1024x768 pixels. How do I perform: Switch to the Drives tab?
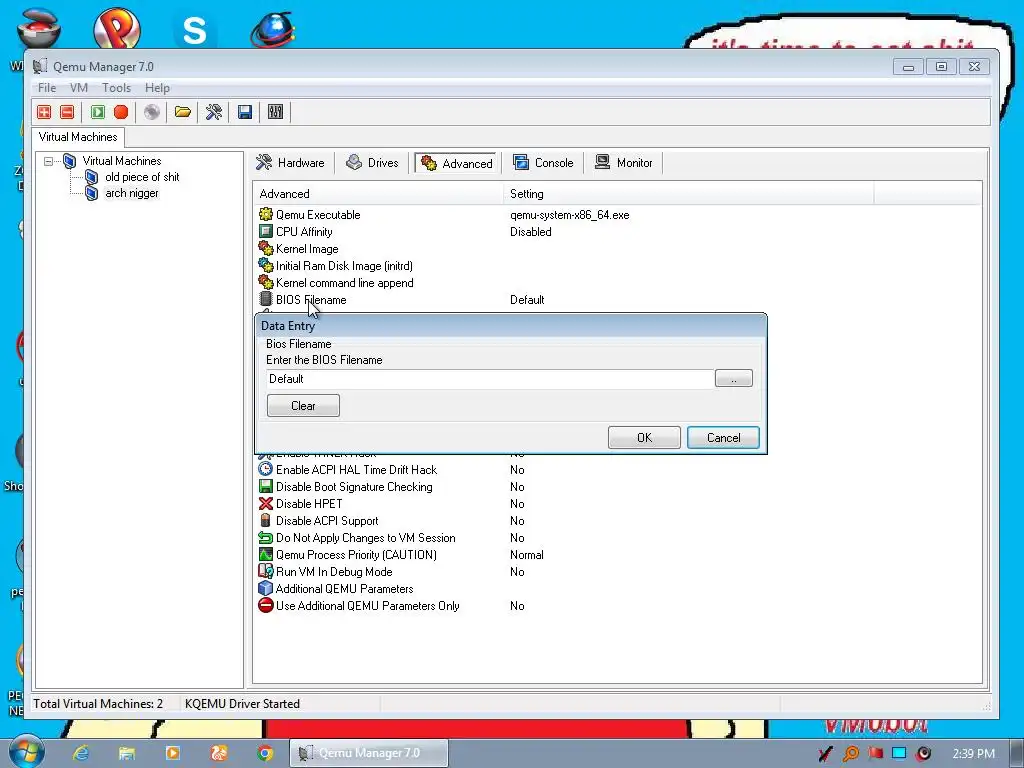(x=373, y=163)
